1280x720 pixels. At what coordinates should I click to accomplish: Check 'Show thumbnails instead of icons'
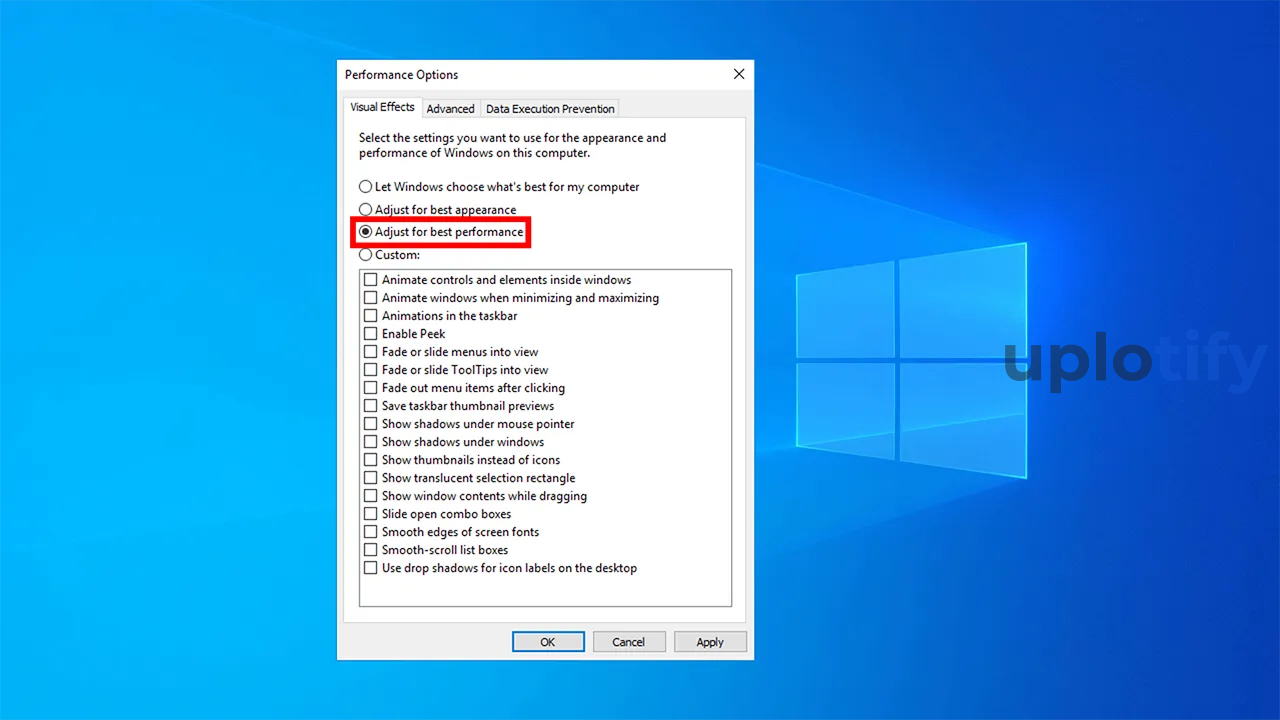coord(371,460)
